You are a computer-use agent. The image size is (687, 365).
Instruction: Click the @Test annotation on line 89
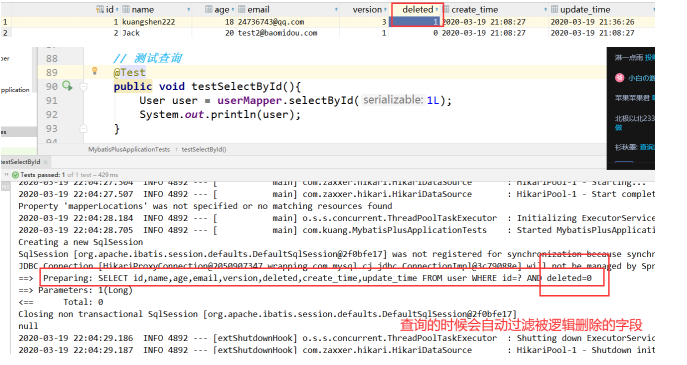(x=129, y=72)
